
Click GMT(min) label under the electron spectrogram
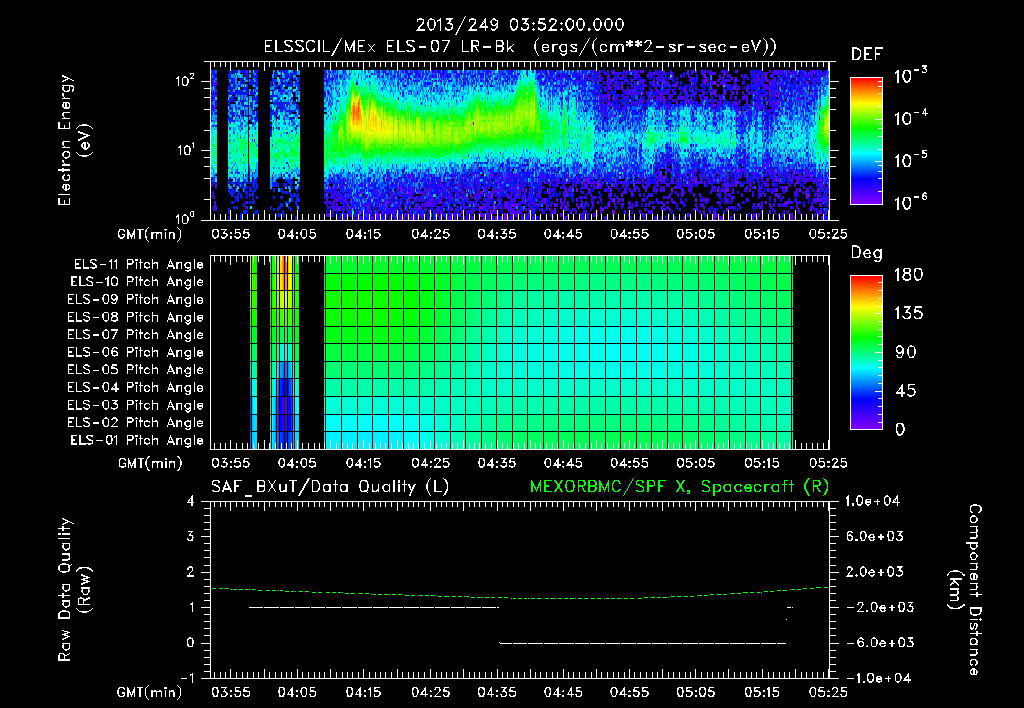(x=150, y=234)
